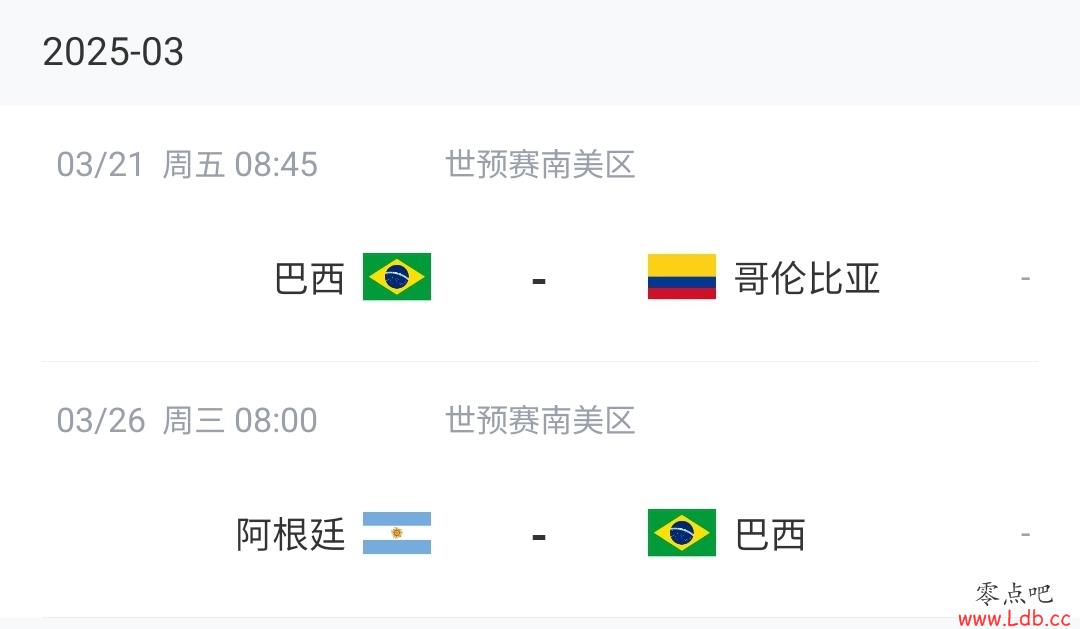Open the 哥伦比亚 team name
The height and width of the screenshot is (629, 1080).
[x=807, y=279]
